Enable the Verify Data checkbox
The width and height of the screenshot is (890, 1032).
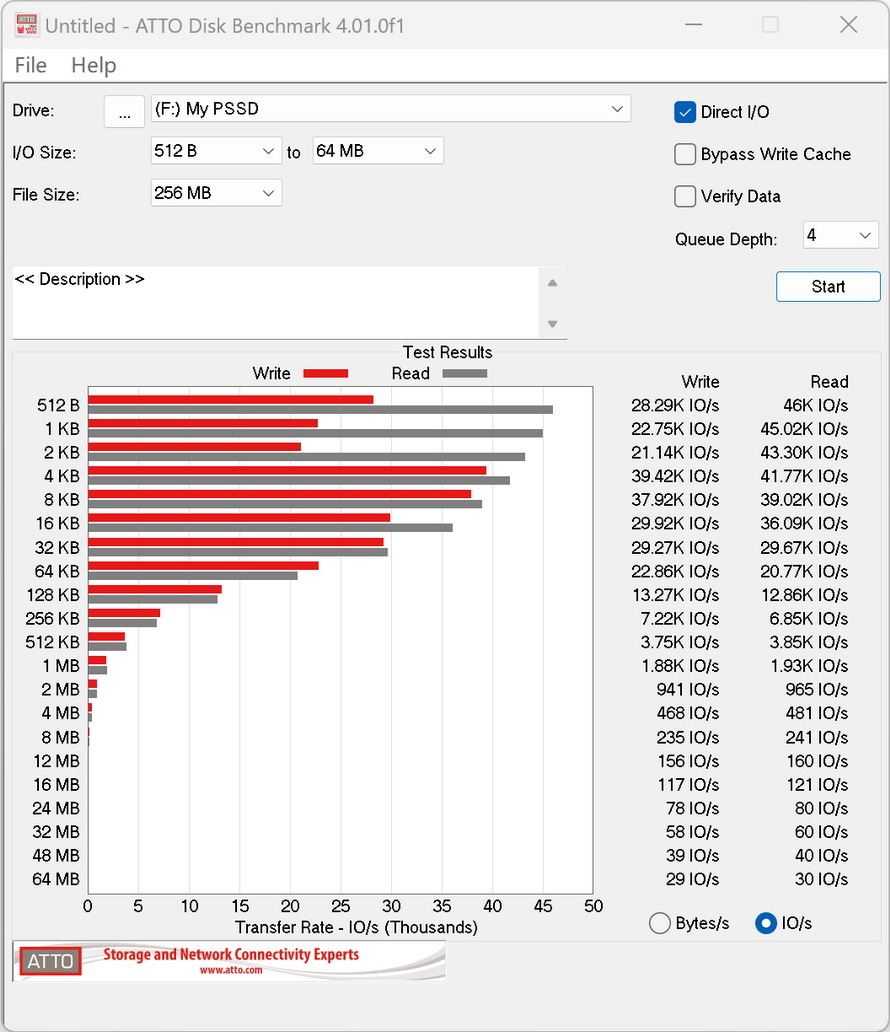[685, 196]
